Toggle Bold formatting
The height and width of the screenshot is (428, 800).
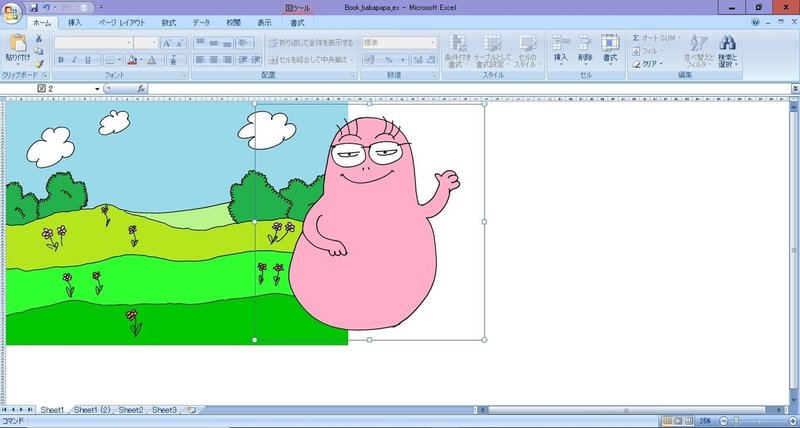61,60
